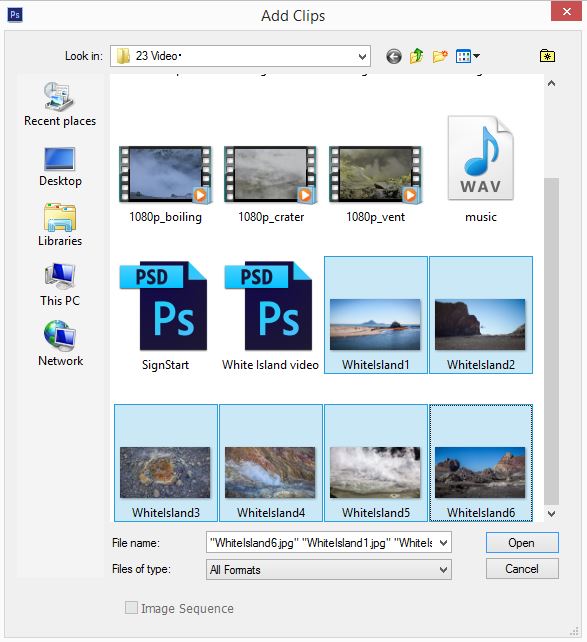Open Network in sidebar
The image size is (587, 642).
(60, 344)
